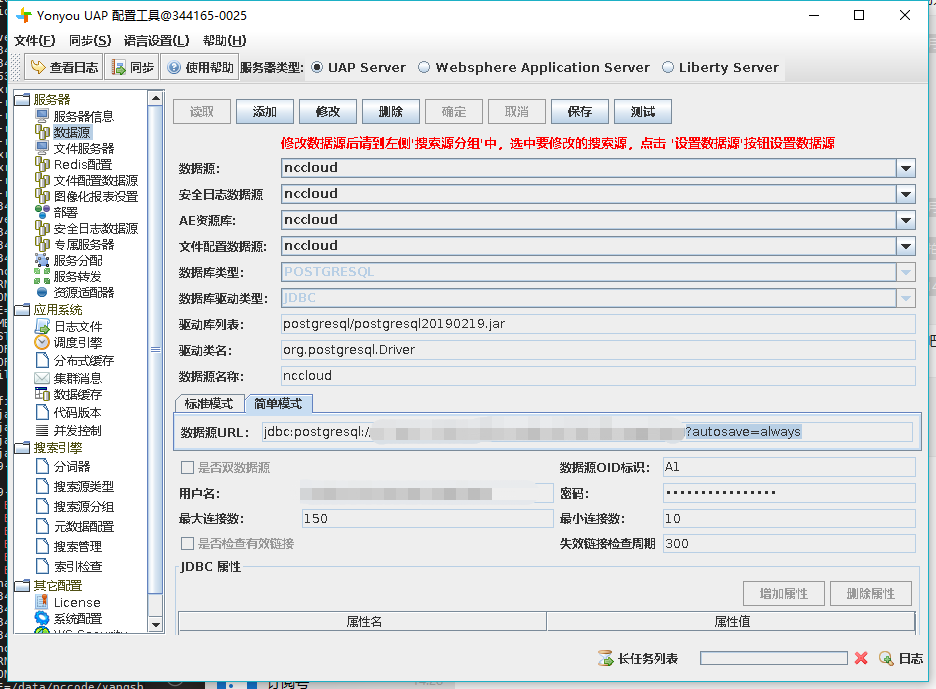This screenshot has width=936, height=689.
Task: Collapse the 搜索引擎 tree folder
Action: (x=22, y=447)
